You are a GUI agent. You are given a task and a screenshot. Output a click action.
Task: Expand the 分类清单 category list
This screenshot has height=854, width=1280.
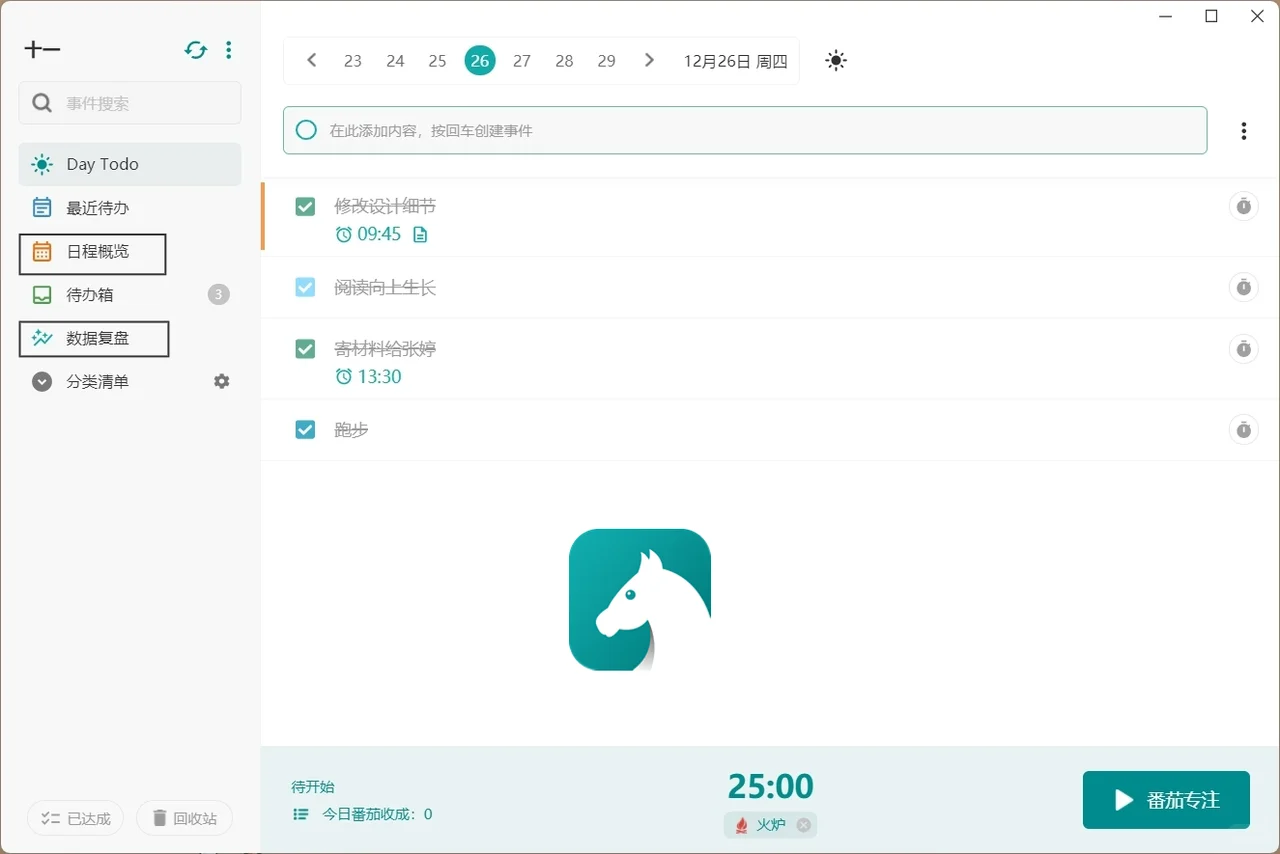(x=40, y=381)
